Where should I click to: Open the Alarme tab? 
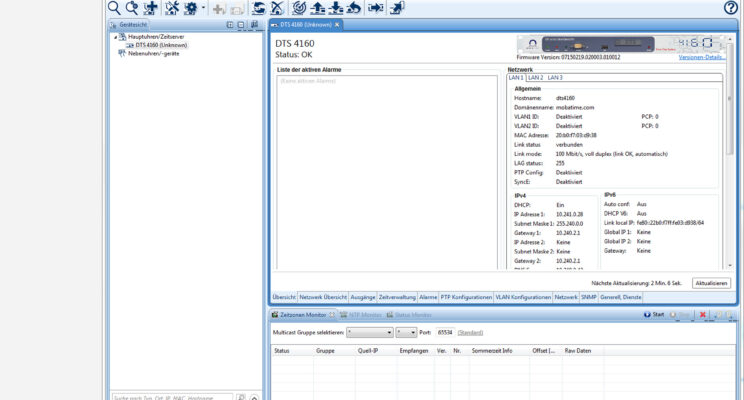(x=428, y=297)
